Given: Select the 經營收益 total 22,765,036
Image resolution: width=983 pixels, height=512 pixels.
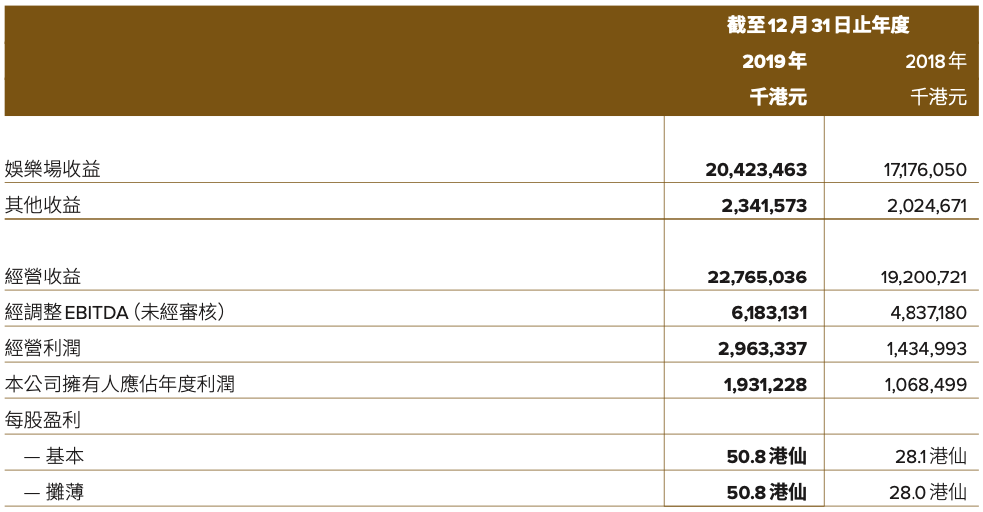Looking at the screenshot, I should 756,277.
